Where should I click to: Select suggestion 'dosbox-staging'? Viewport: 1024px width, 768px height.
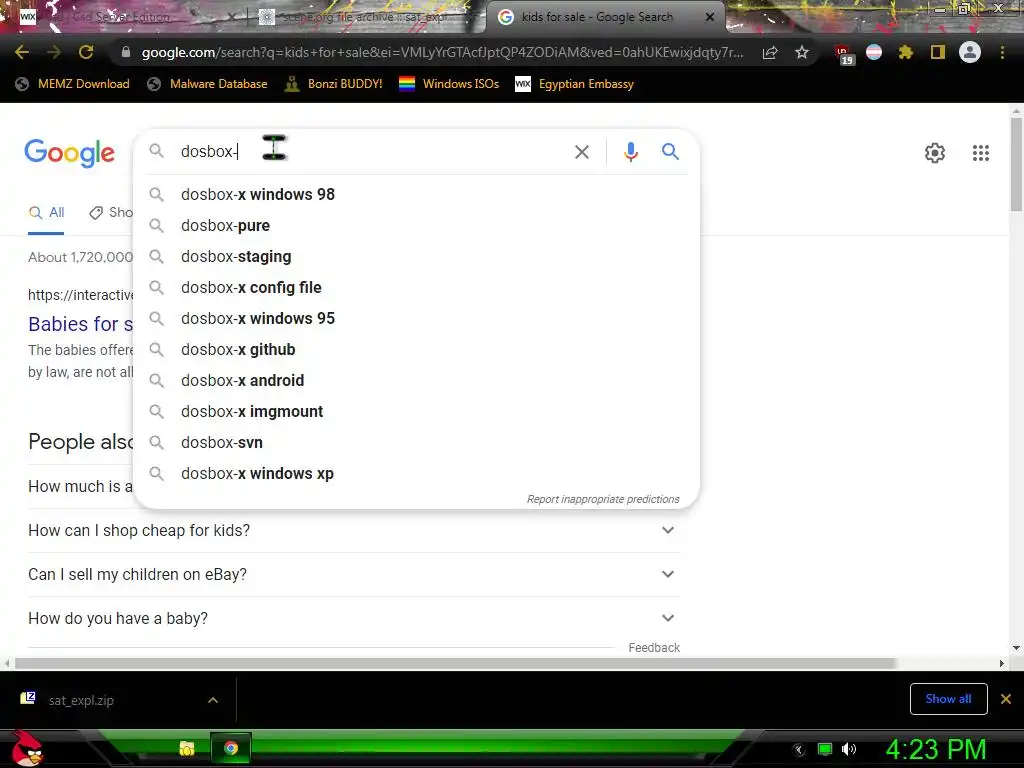coord(416,257)
